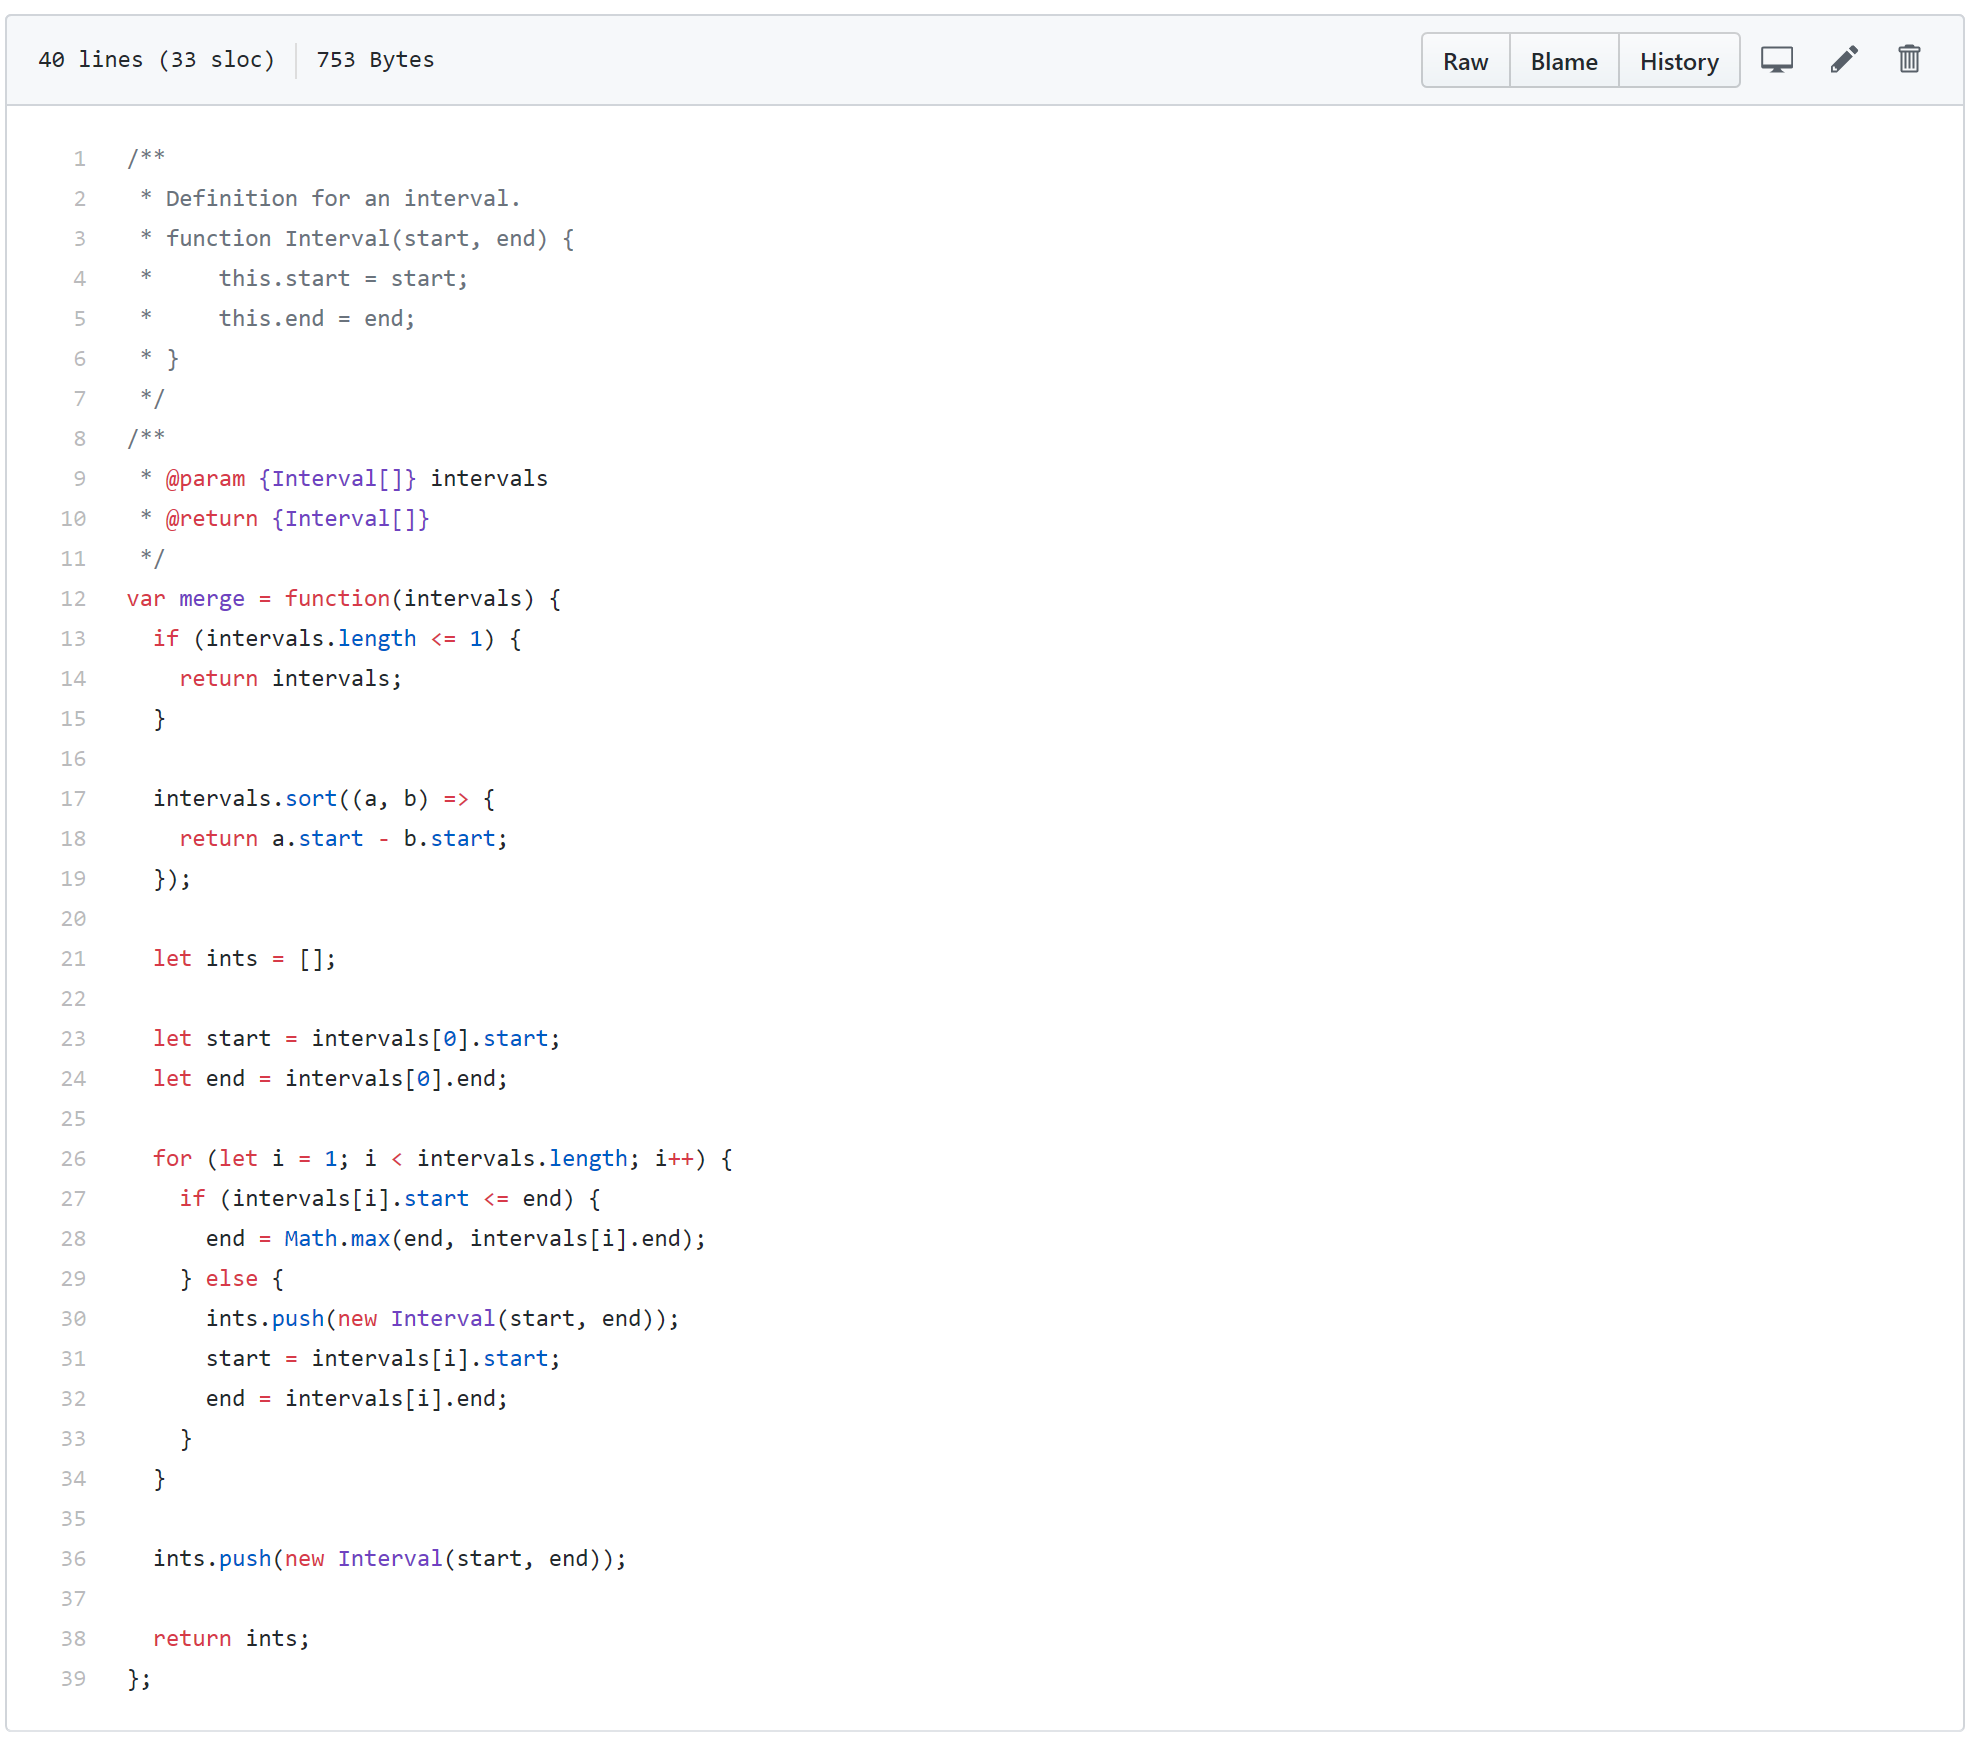Viewport: 1976px width, 1746px height.
Task: Open file in GitHub Desktop icon
Action: [1776, 60]
